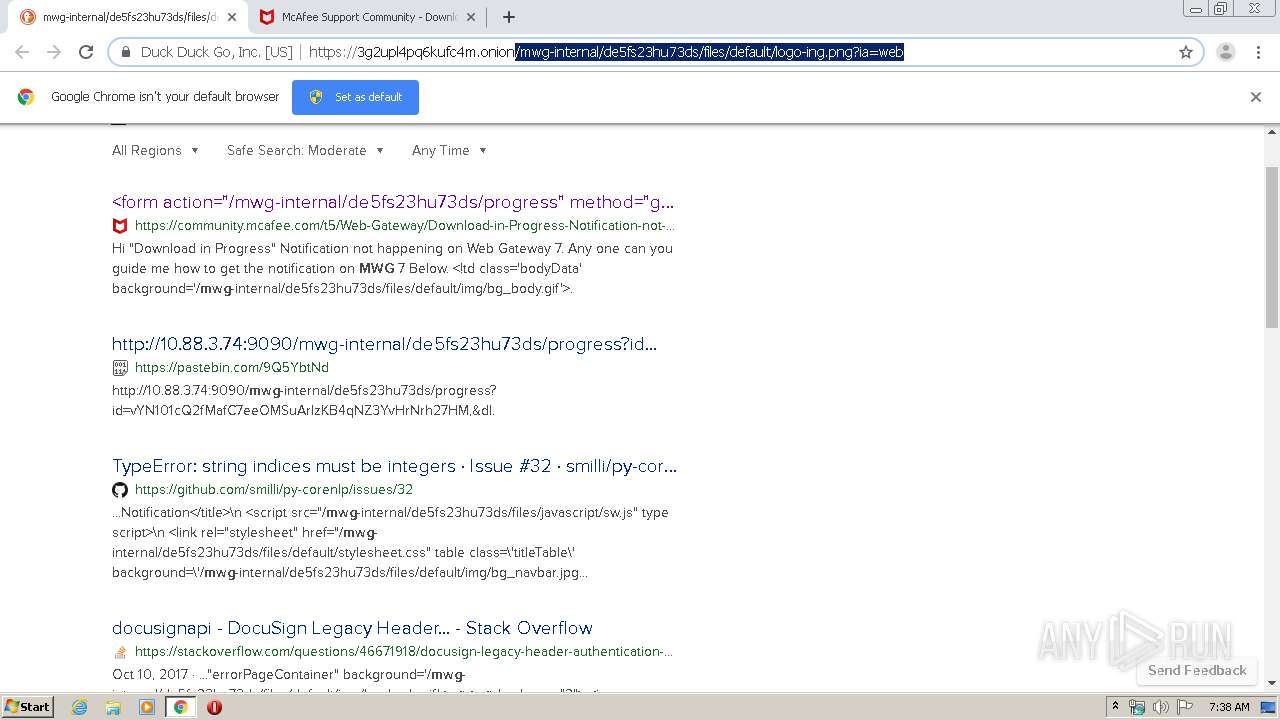
Task: Launch Internet Explorer from the taskbar
Action: click(x=80, y=707)
